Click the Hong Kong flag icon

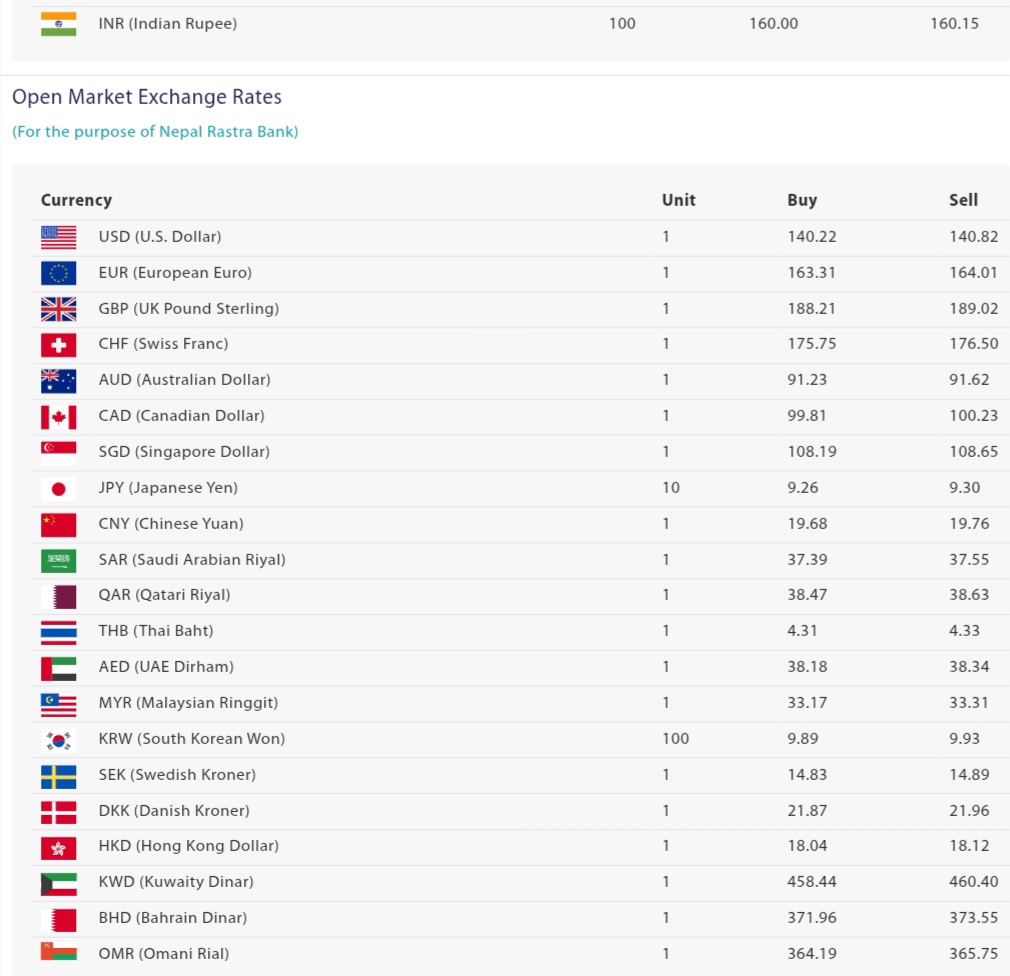[x=58, y=848]
